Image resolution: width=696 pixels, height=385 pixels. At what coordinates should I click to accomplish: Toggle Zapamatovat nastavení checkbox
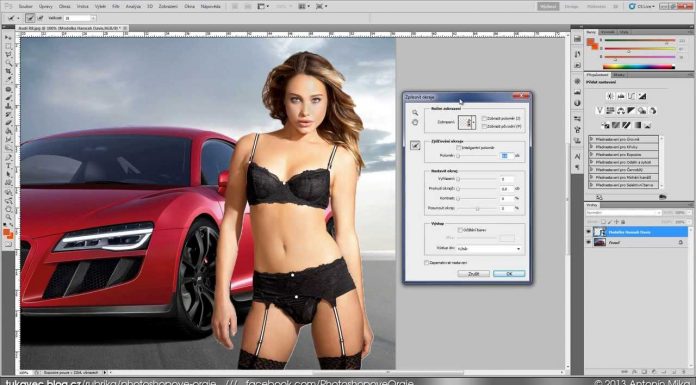[x=427, y=263]
